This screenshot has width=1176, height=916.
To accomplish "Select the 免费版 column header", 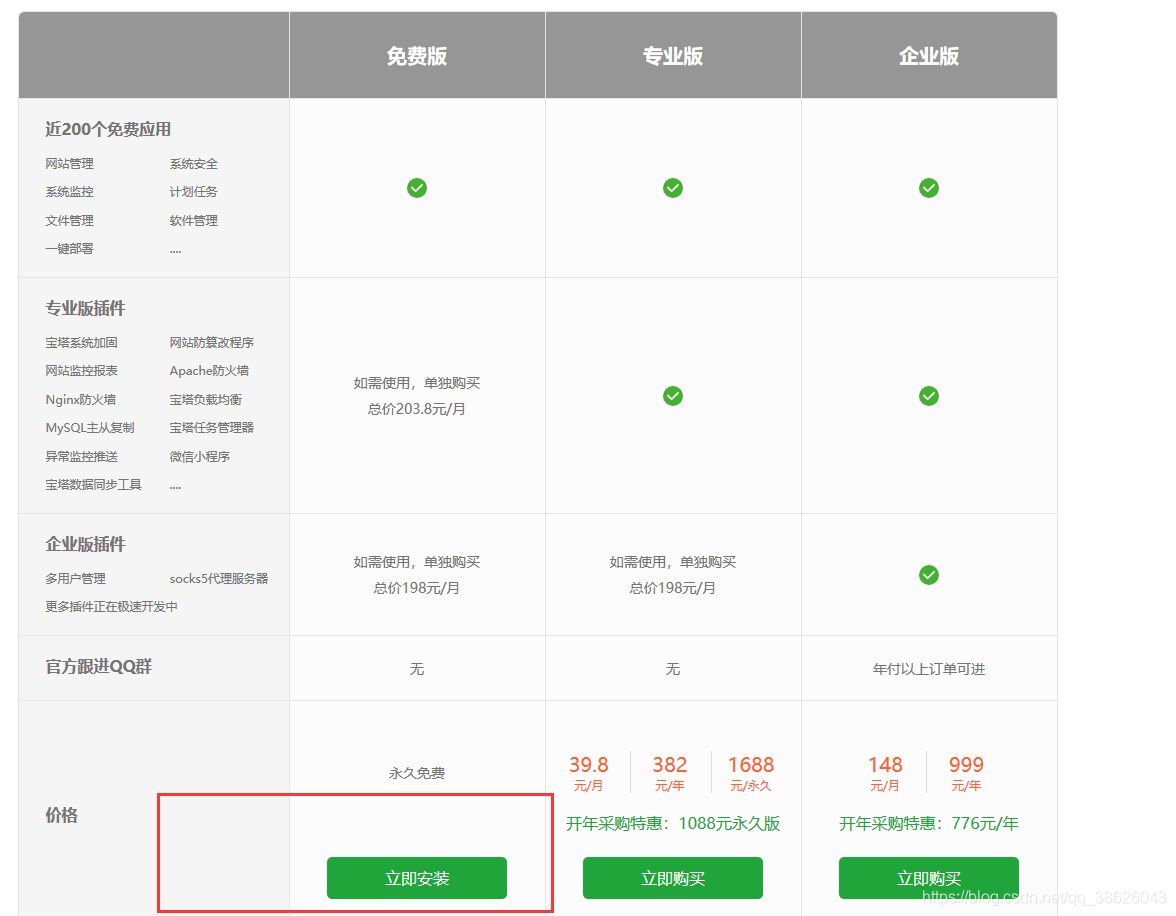I will 417,56.
